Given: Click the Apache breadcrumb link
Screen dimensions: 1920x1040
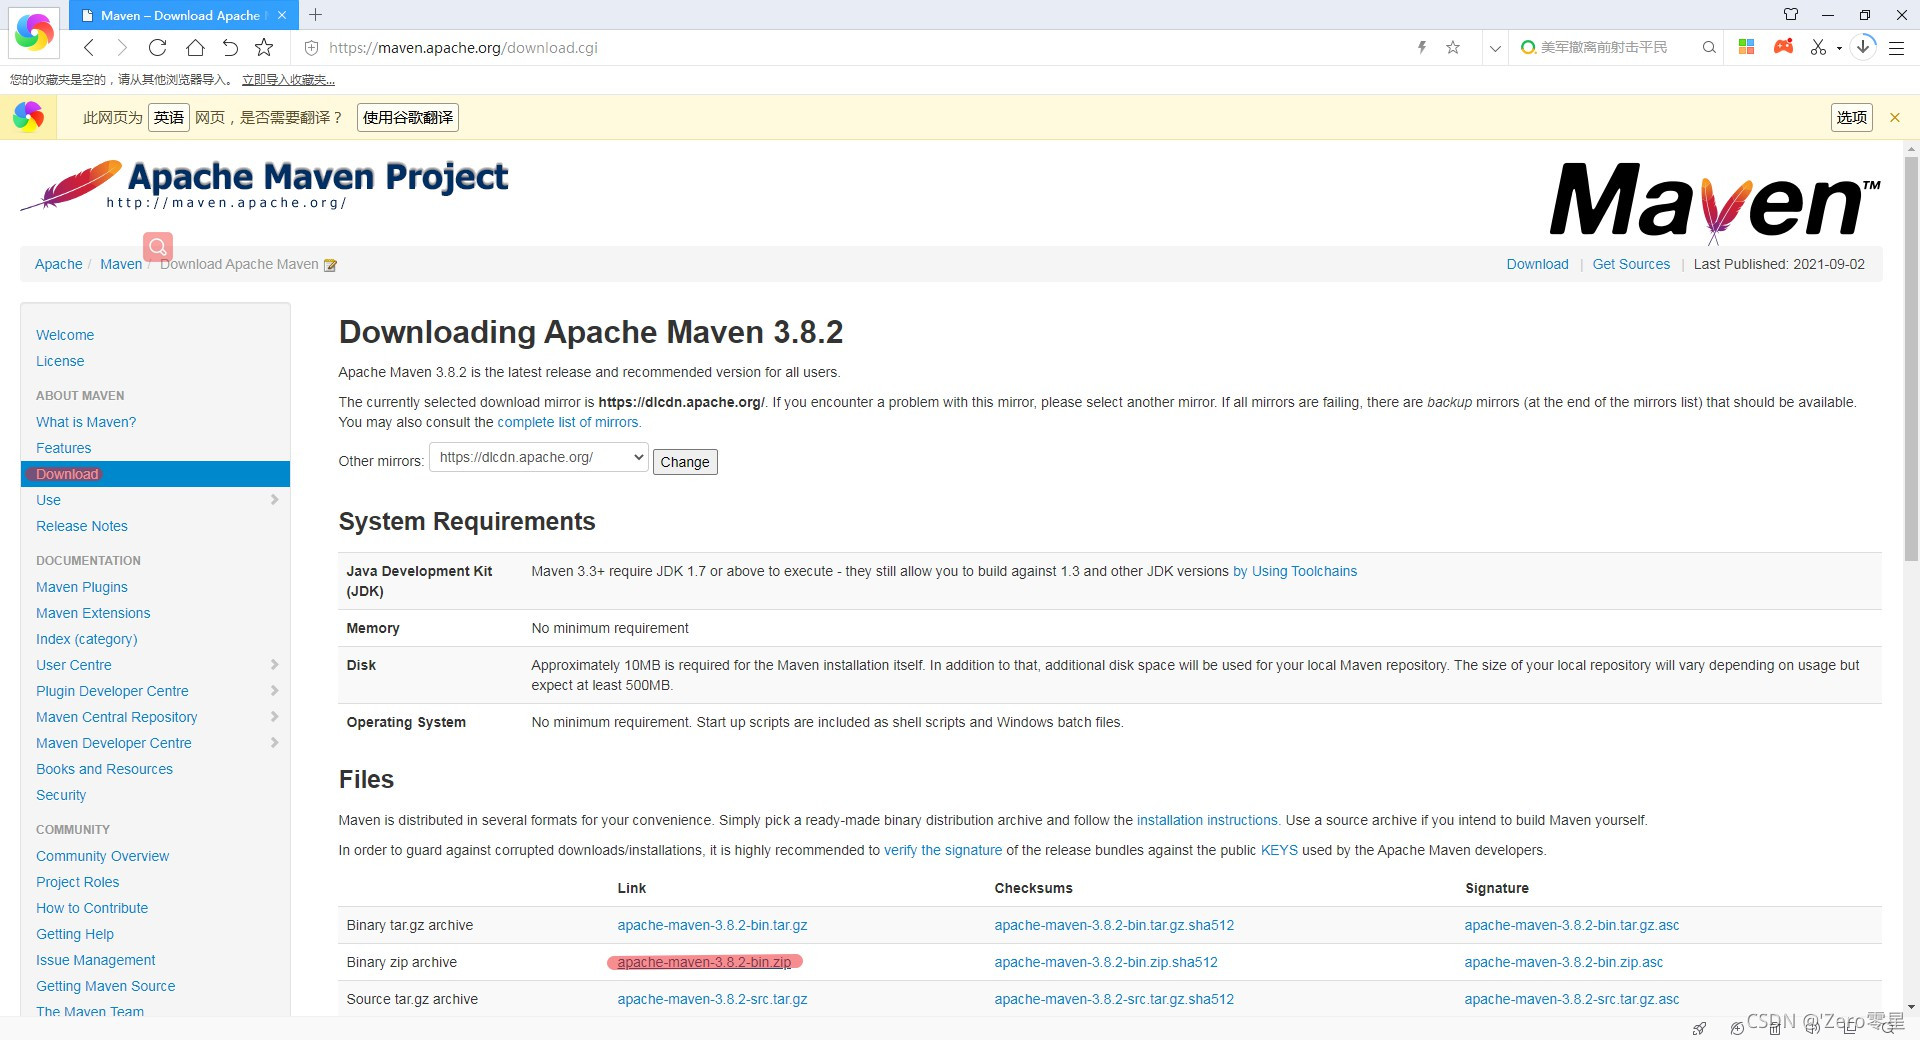Looking at the screenshot, I should 59,264.
